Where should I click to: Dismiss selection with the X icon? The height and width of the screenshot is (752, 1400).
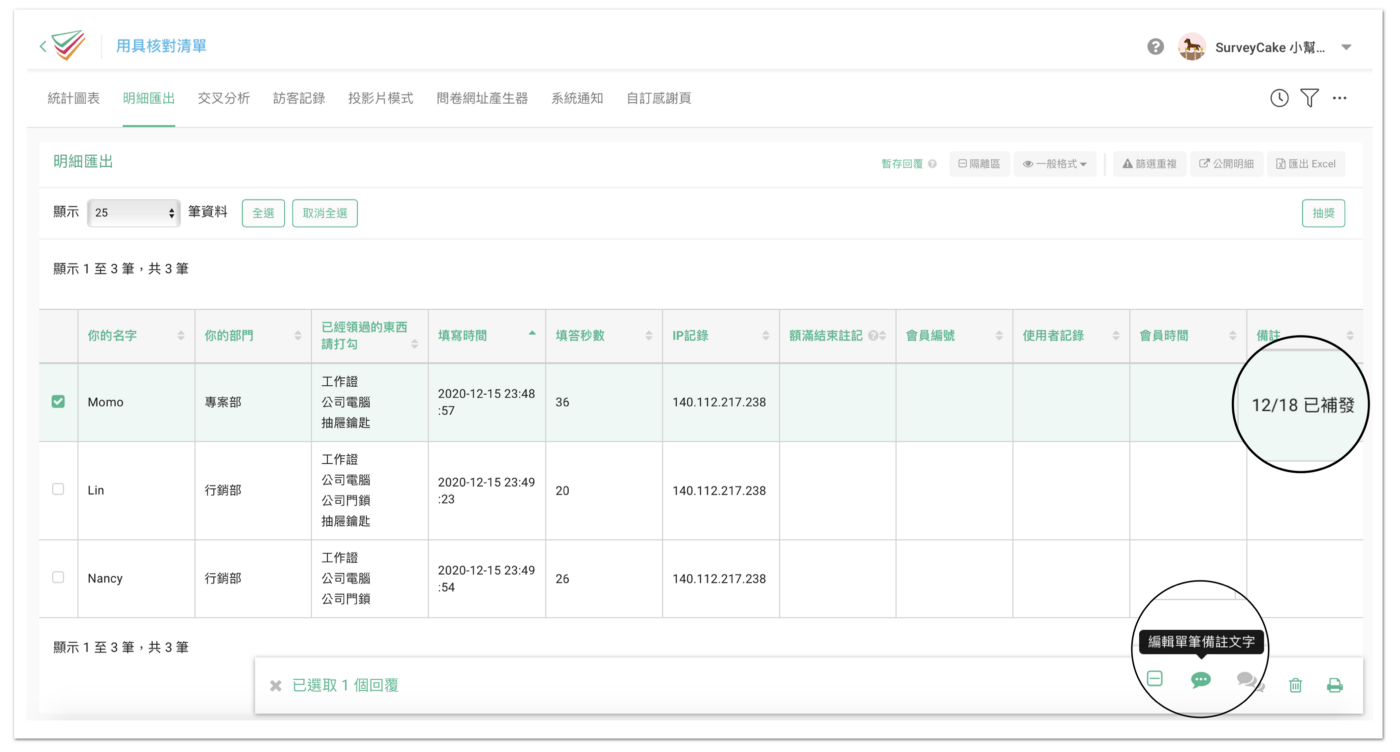[275, 686]
